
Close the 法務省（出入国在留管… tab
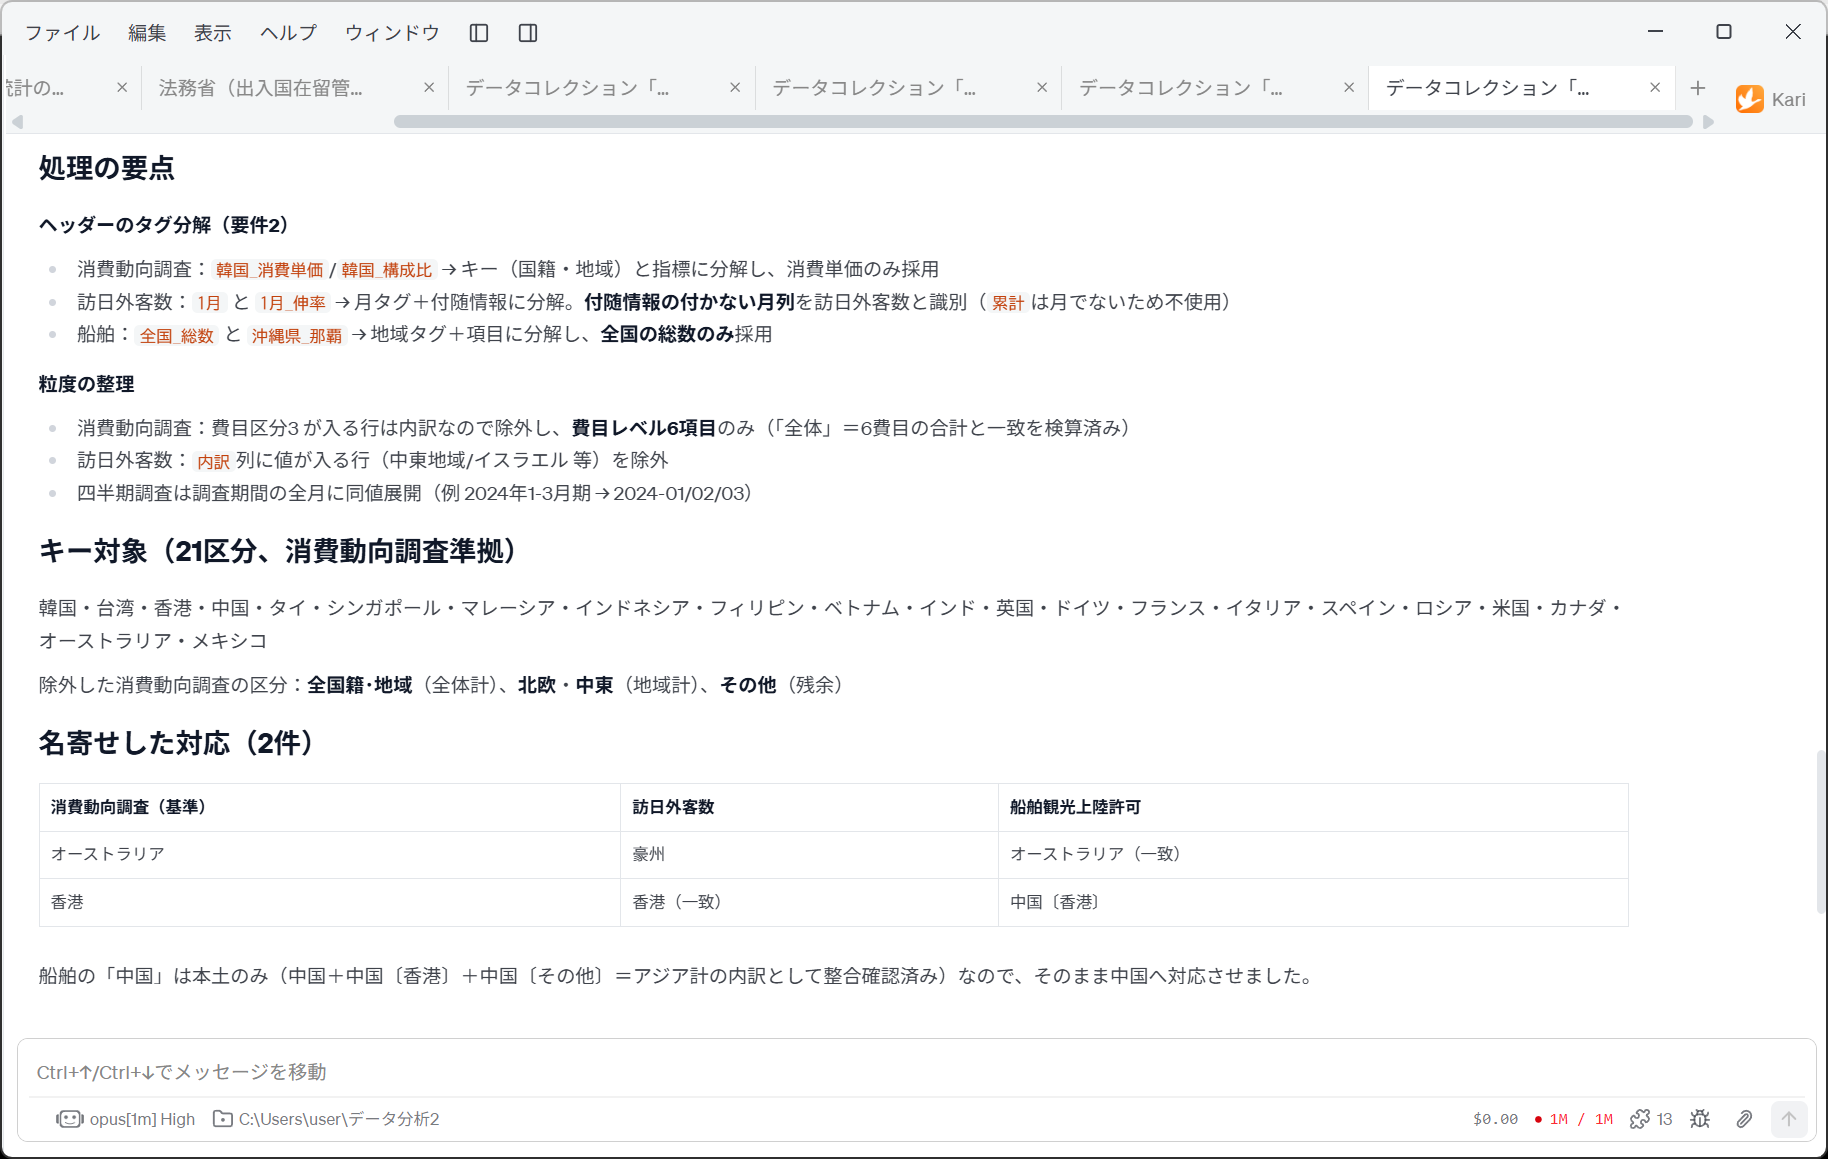pos(429,88)
